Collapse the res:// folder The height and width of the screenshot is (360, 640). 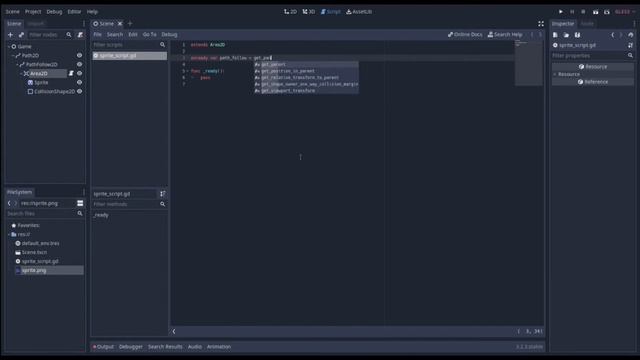point(9,234)
